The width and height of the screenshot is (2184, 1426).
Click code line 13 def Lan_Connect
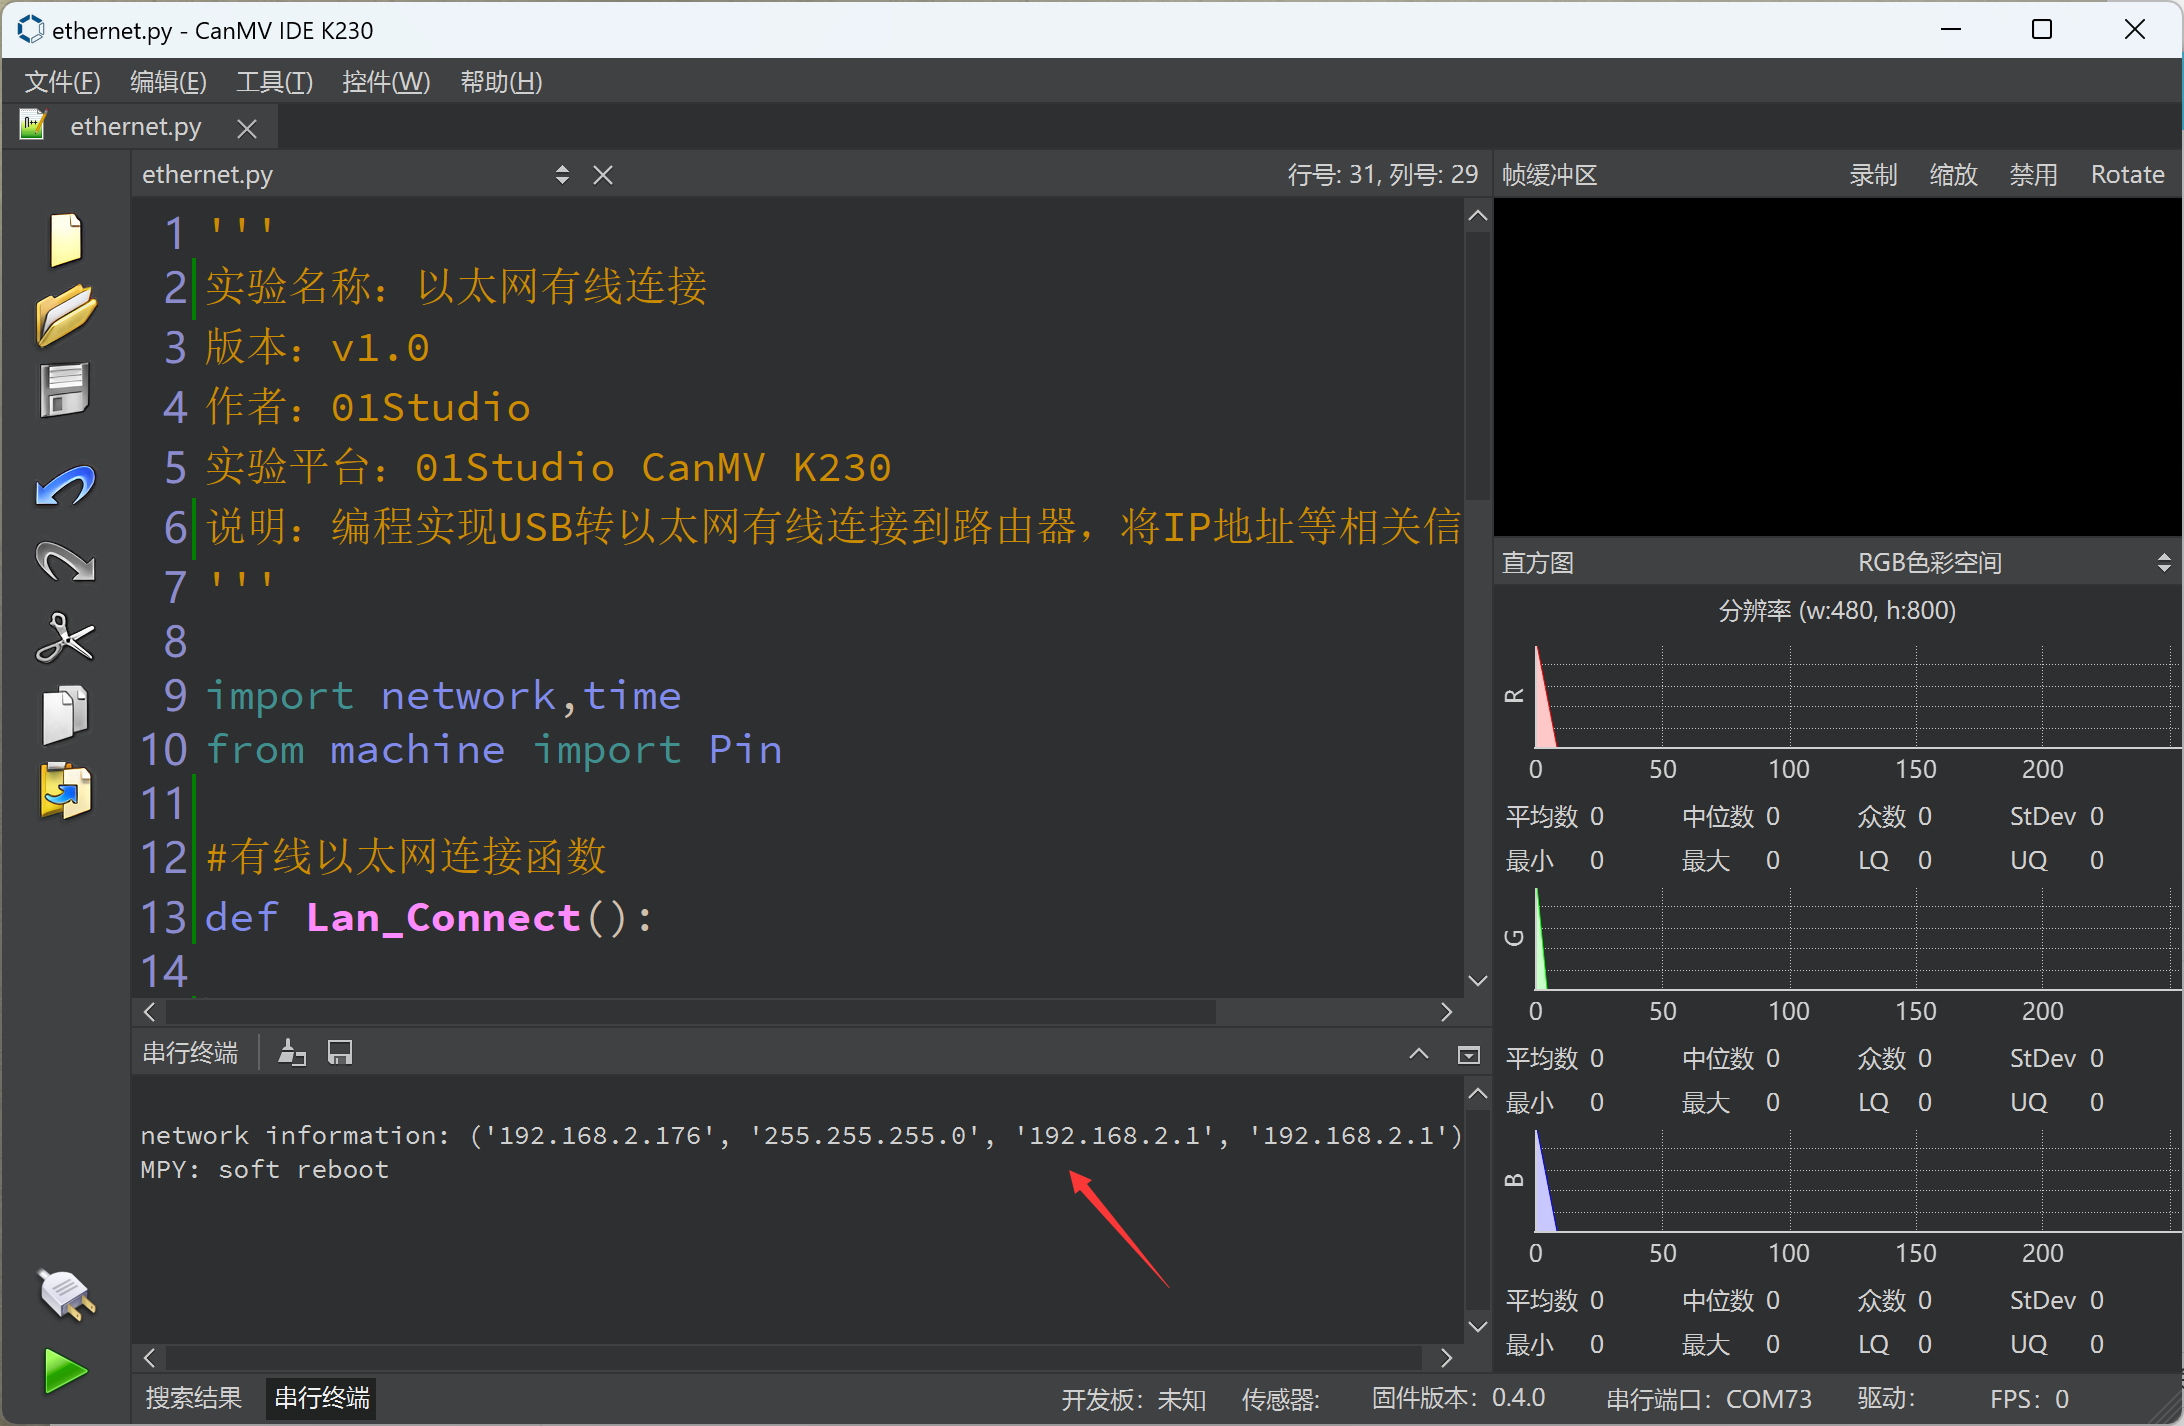click(429, 918)
